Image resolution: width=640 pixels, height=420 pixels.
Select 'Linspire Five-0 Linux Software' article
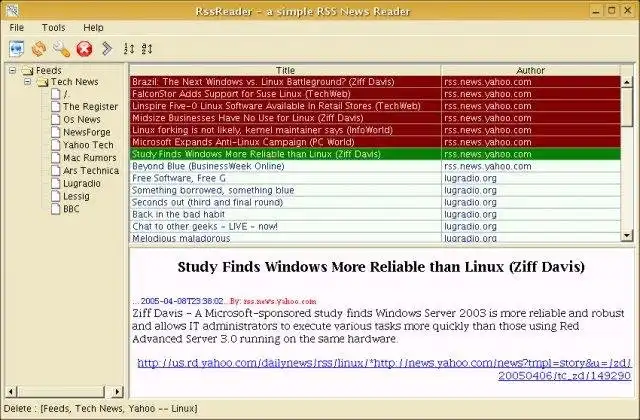[x=375, y=106]
